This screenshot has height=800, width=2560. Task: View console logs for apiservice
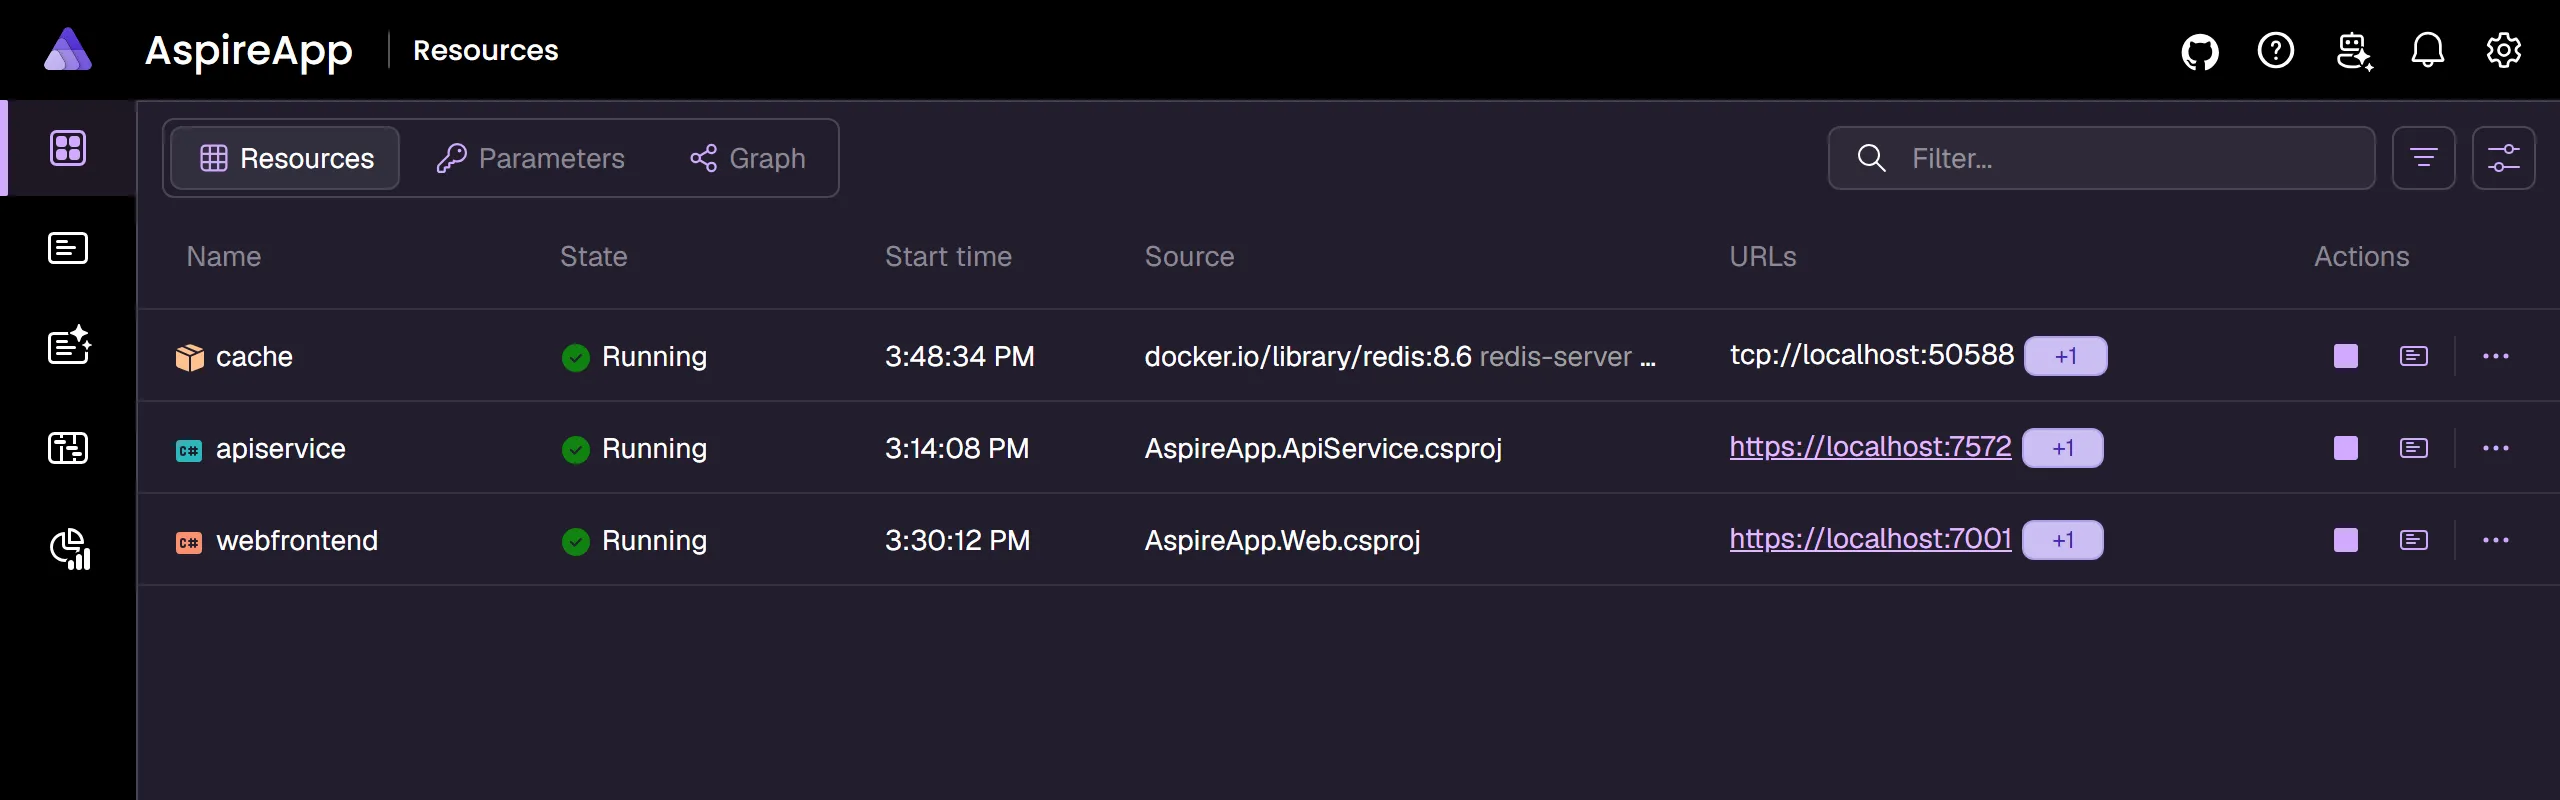pos(2414,448)
